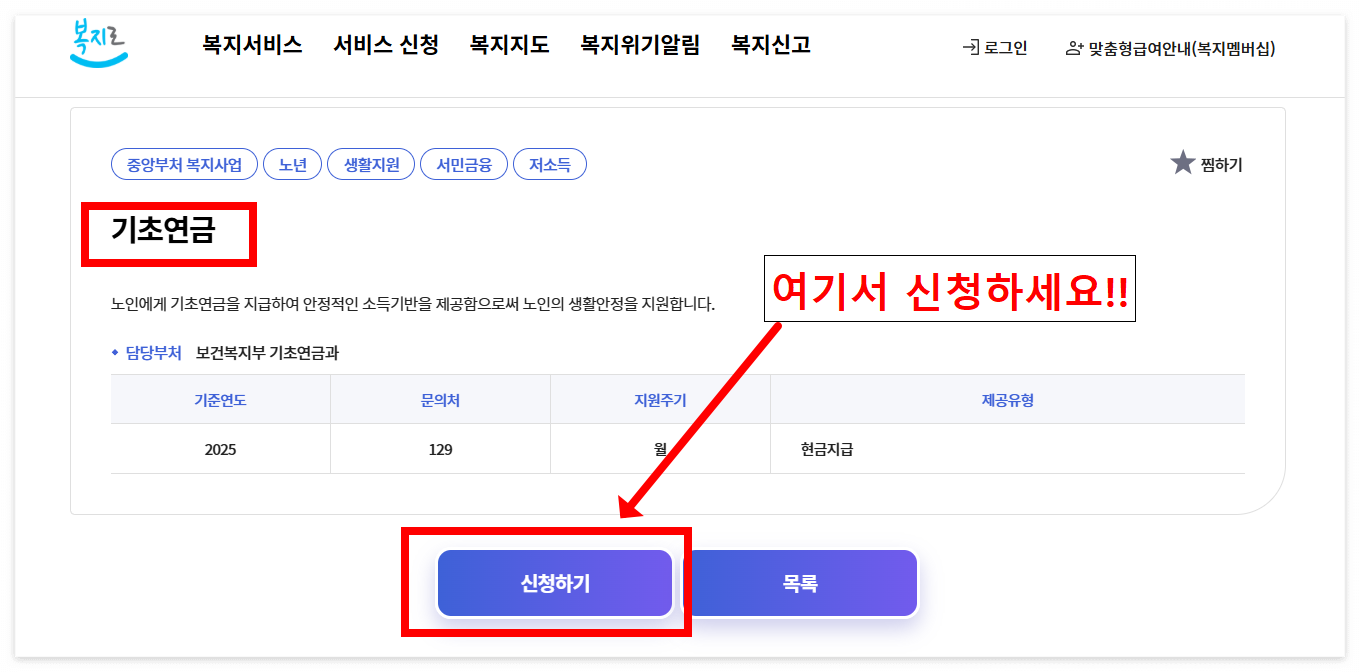Click the 목록 list button
1360x672 pixels.
[x=802, y=583]
